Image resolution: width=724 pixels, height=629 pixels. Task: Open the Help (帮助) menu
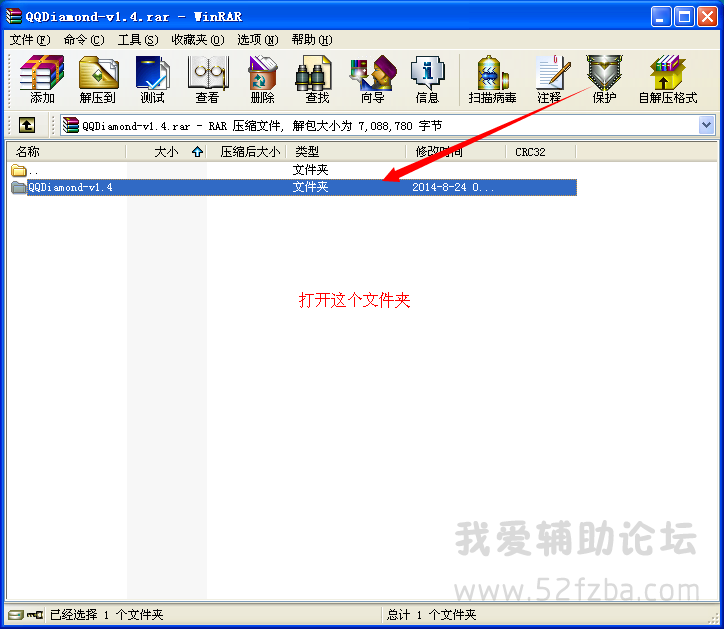pos(312,40)
